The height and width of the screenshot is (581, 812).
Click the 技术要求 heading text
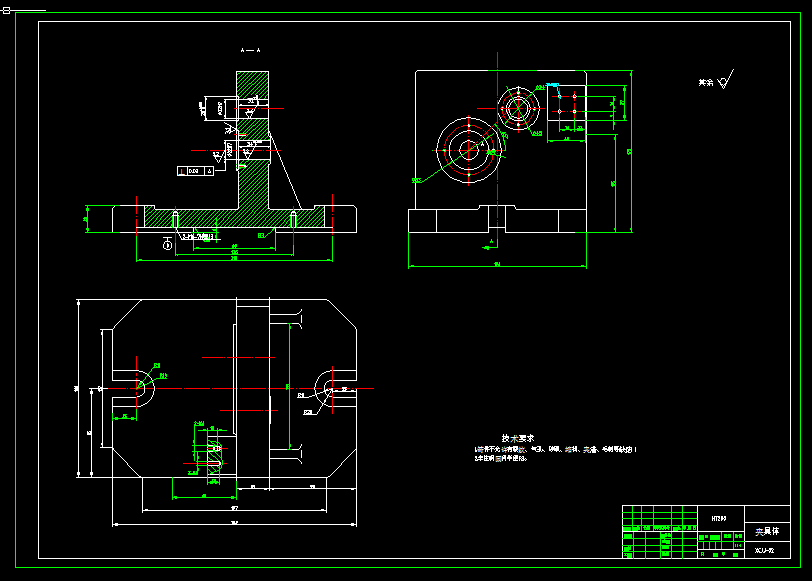pyautogui.click(x=518, y=438)
